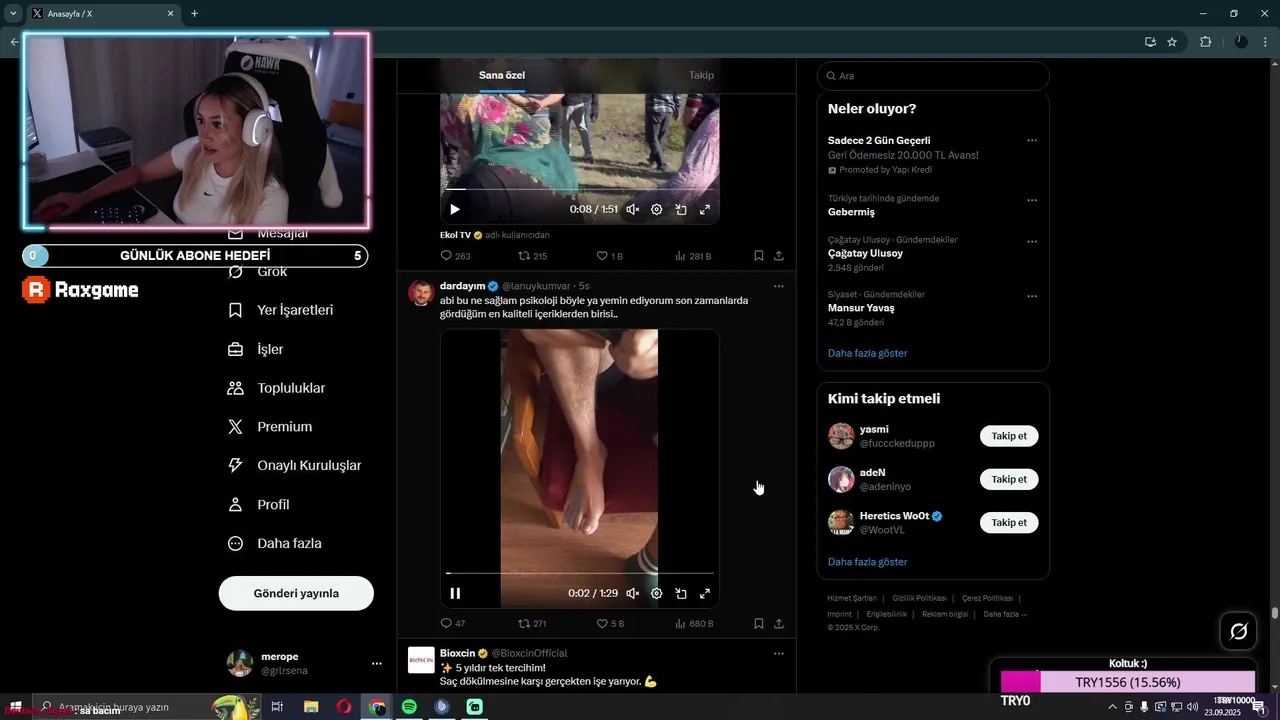Repost the dardayım post (271)
This screenshot has height=720, width=1280.
pyautogui.click(x=532, y=623)
